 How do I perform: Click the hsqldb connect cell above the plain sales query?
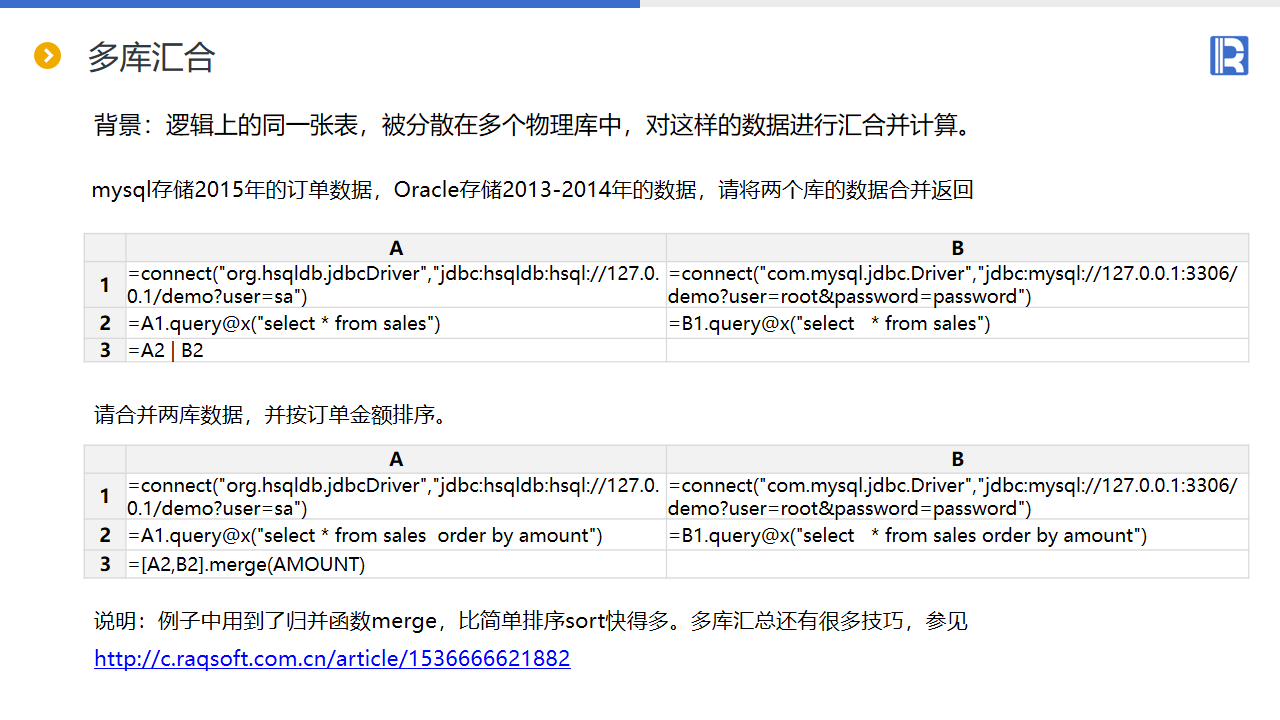click(x=396, y=285)
